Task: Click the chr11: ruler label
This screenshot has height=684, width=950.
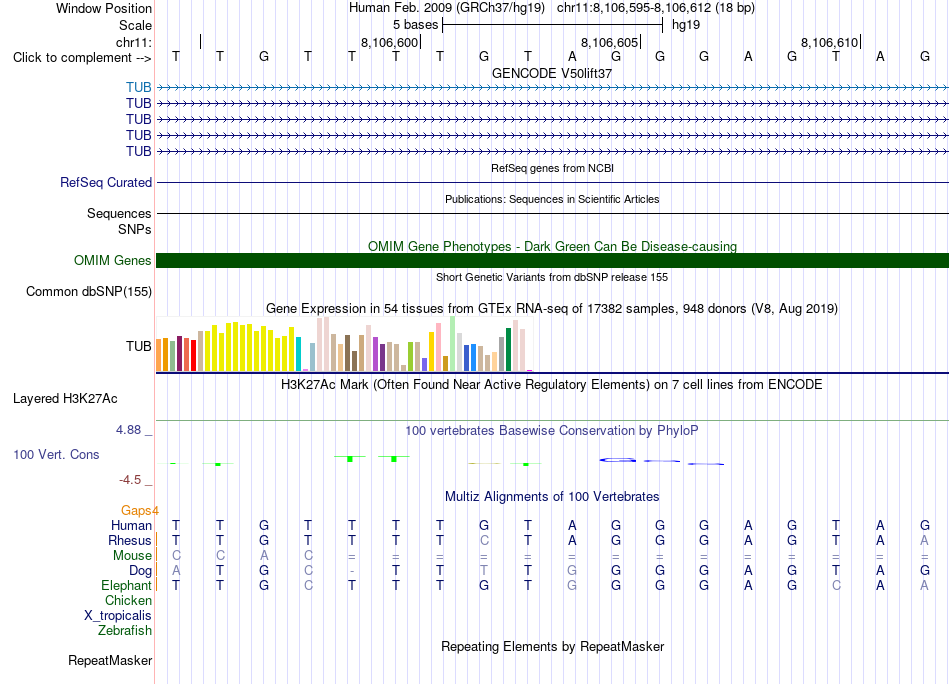Action: pyautogui.click(x=133, y=42)
